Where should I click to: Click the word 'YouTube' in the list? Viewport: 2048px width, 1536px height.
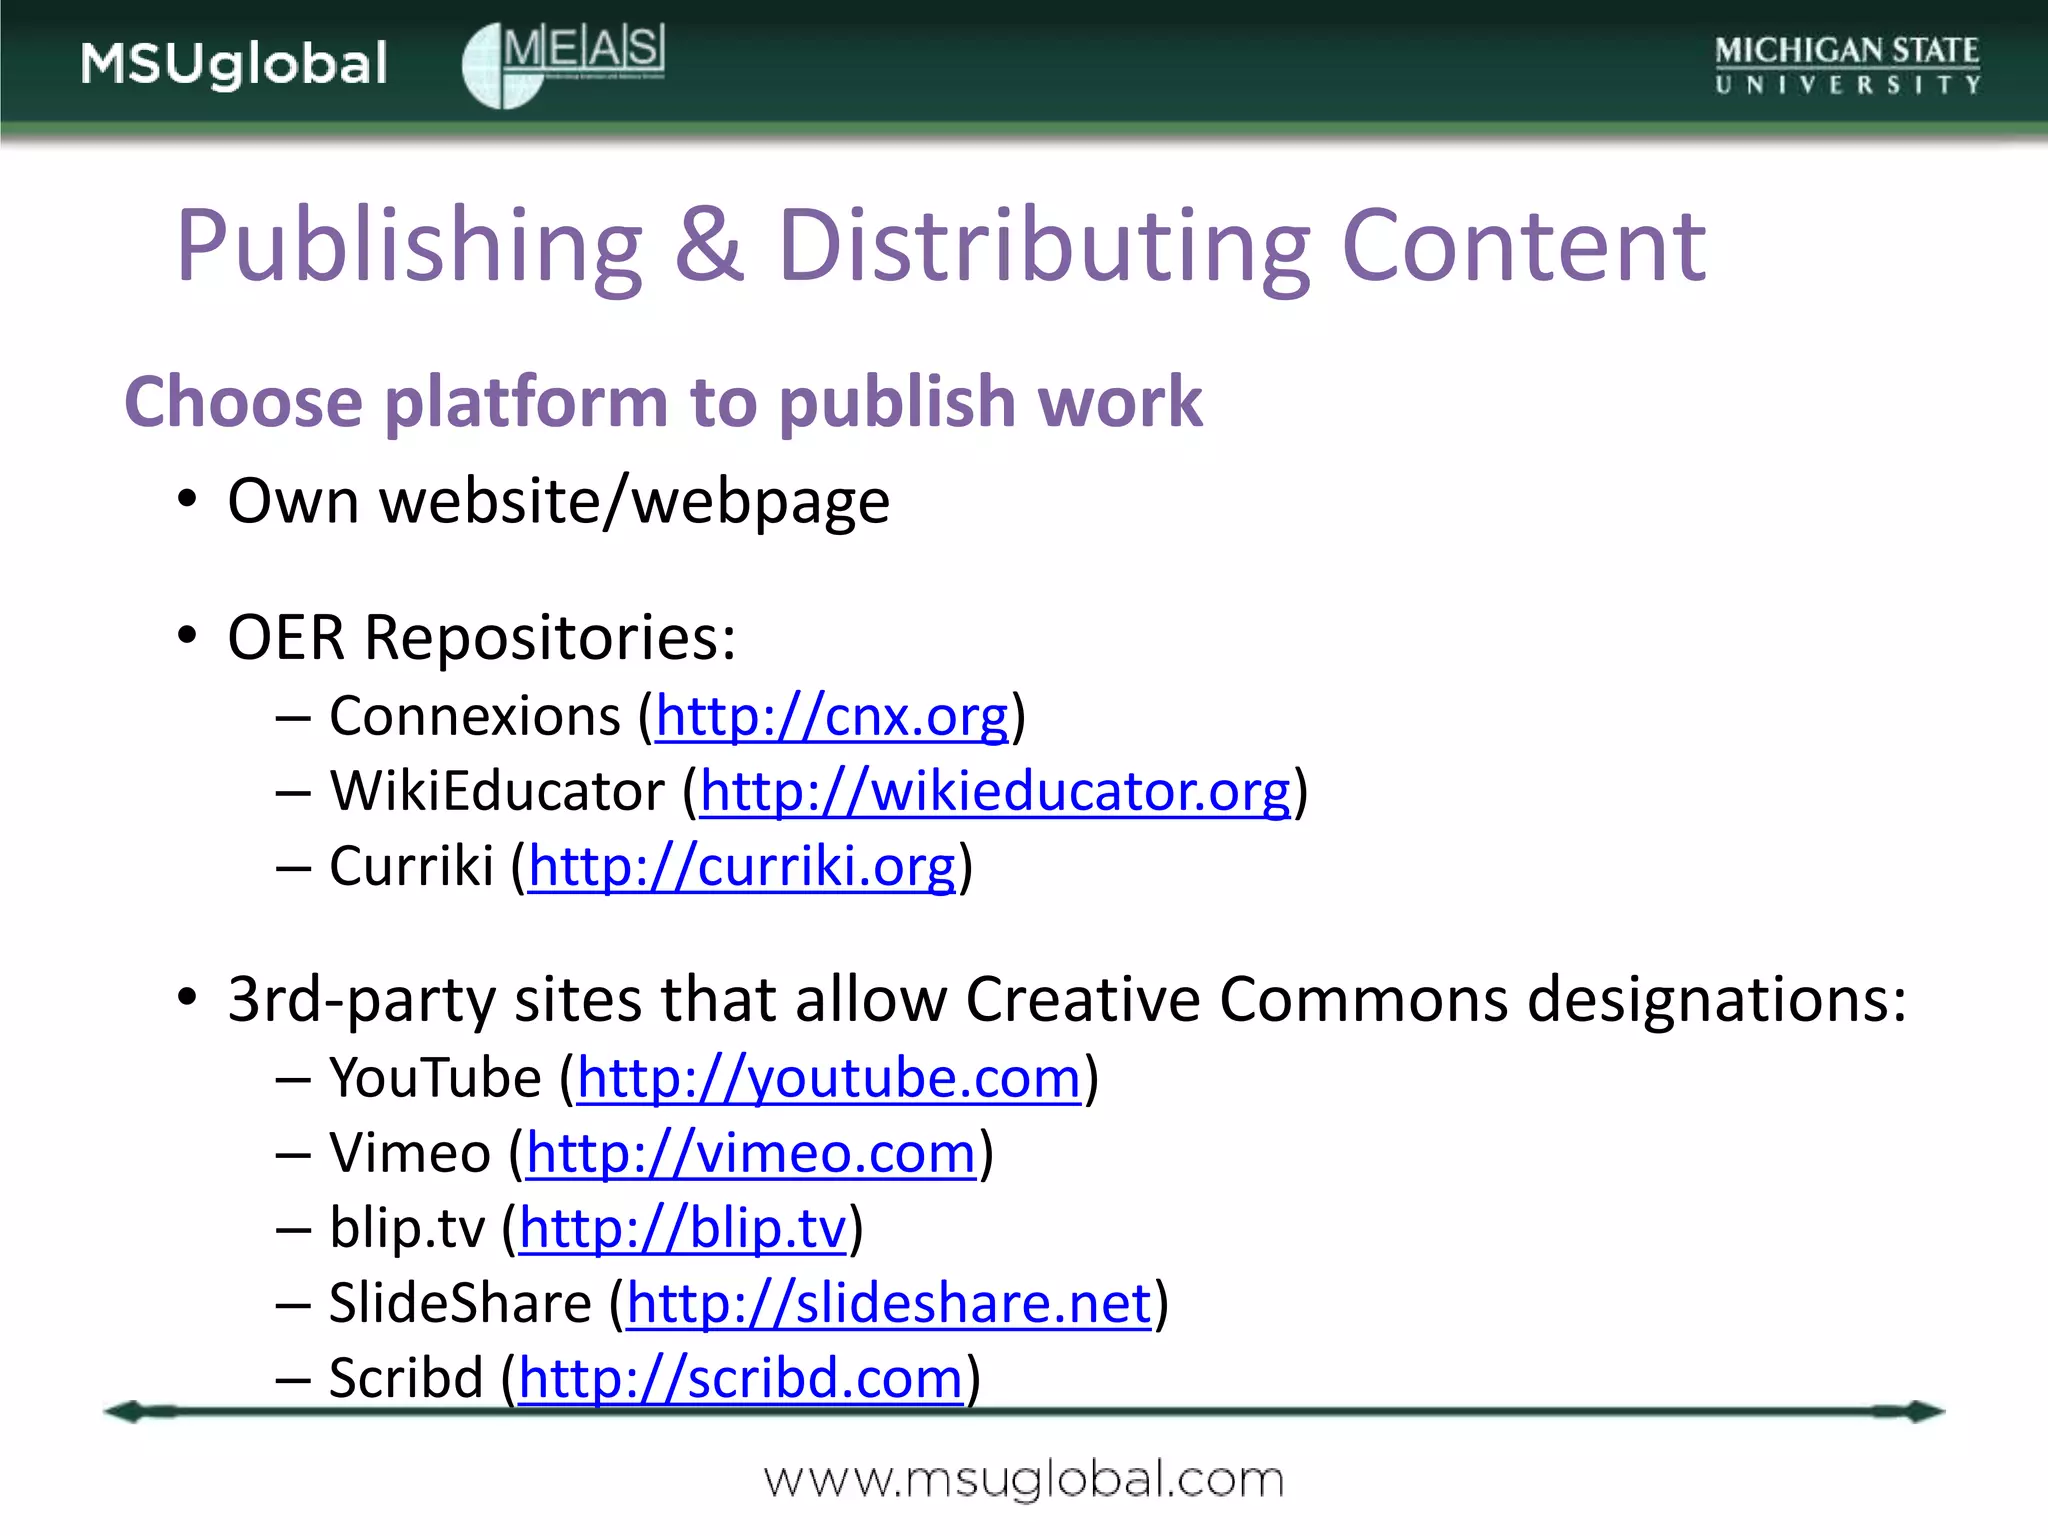[436, 1079]
